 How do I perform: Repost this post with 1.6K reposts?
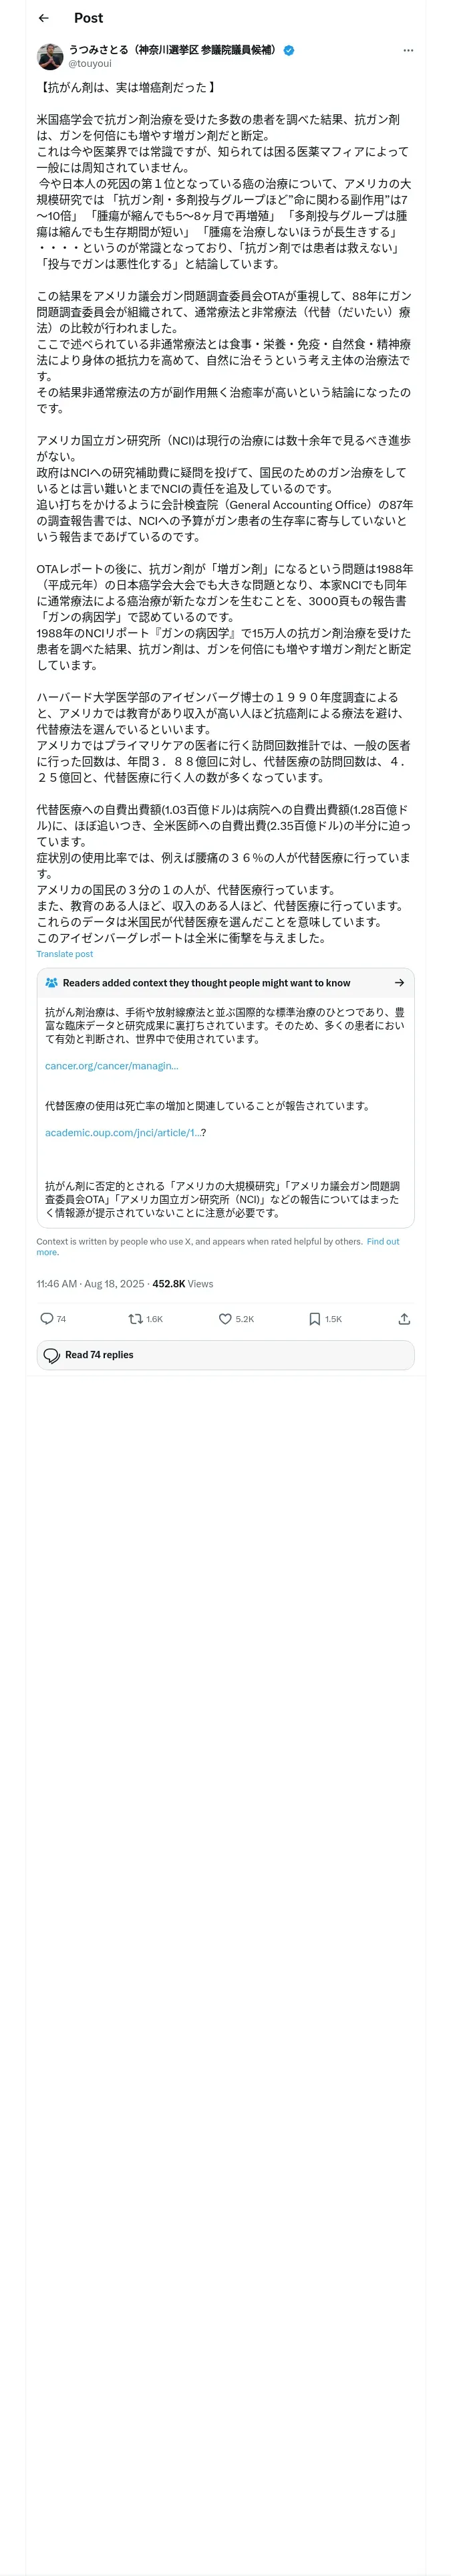tap(136, 1319)
